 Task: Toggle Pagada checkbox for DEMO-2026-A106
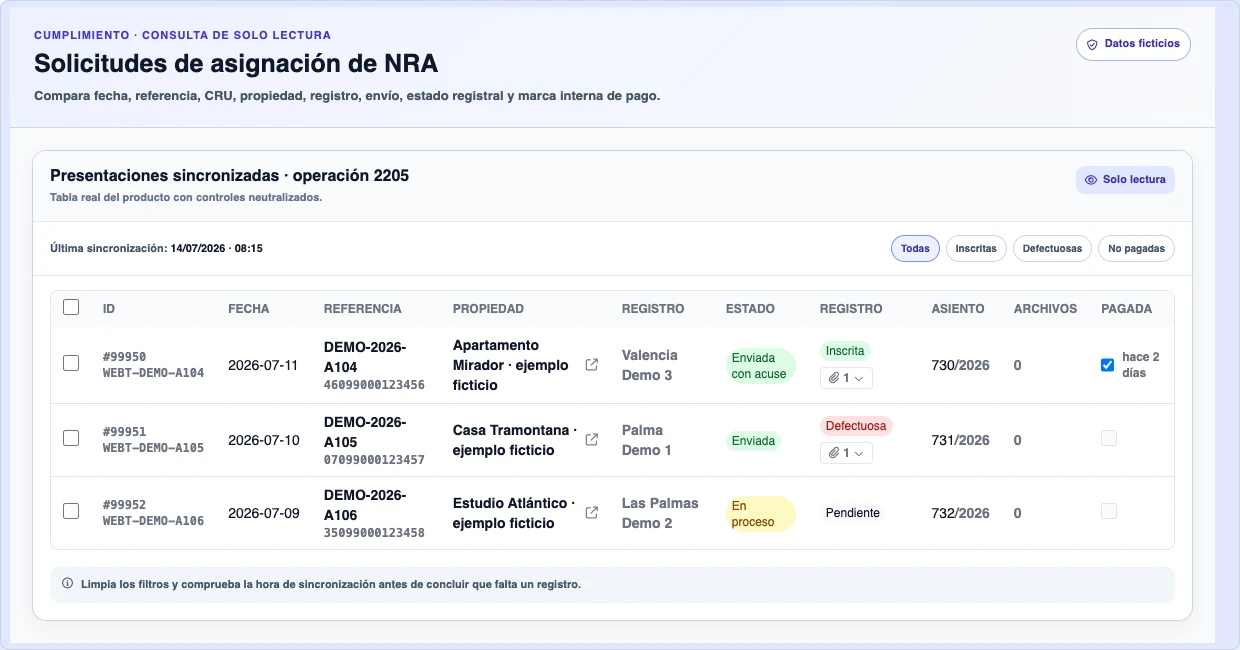[1108, 511]
